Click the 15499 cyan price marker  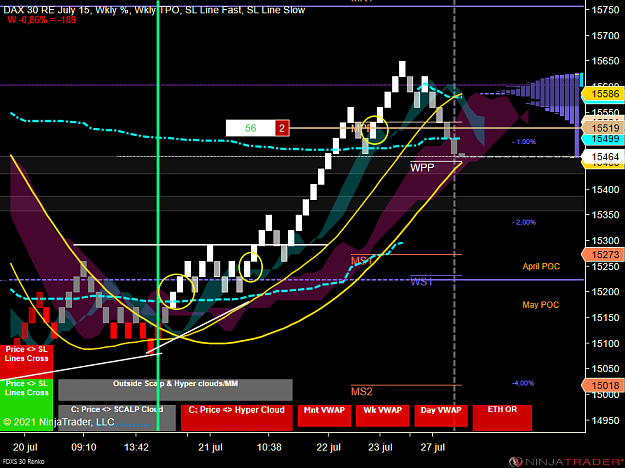pos(603,139)
